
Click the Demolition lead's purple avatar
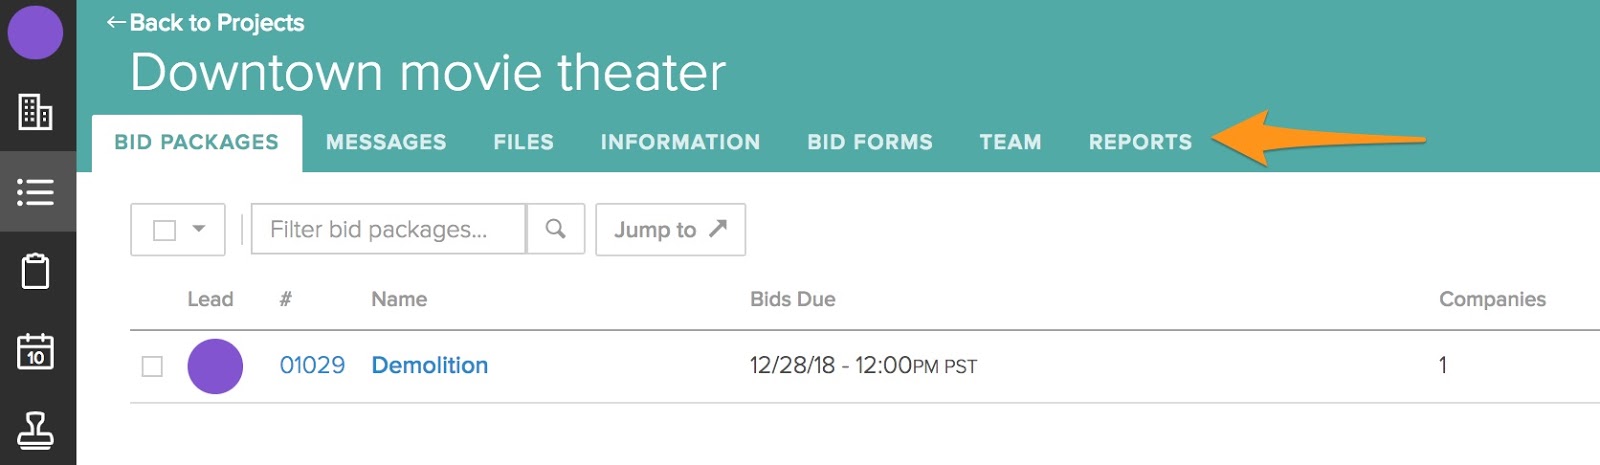(x=215, y=366)
